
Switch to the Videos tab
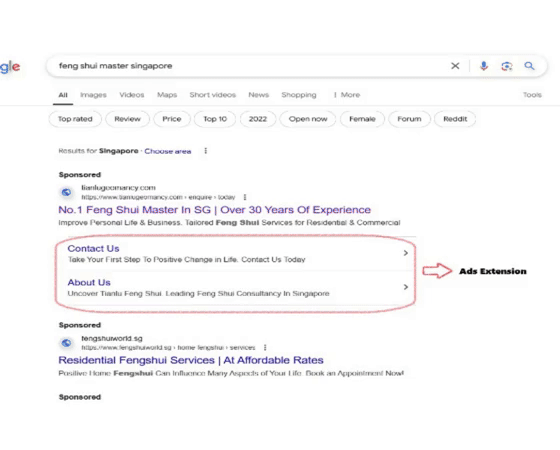click(x=132, y=95)
